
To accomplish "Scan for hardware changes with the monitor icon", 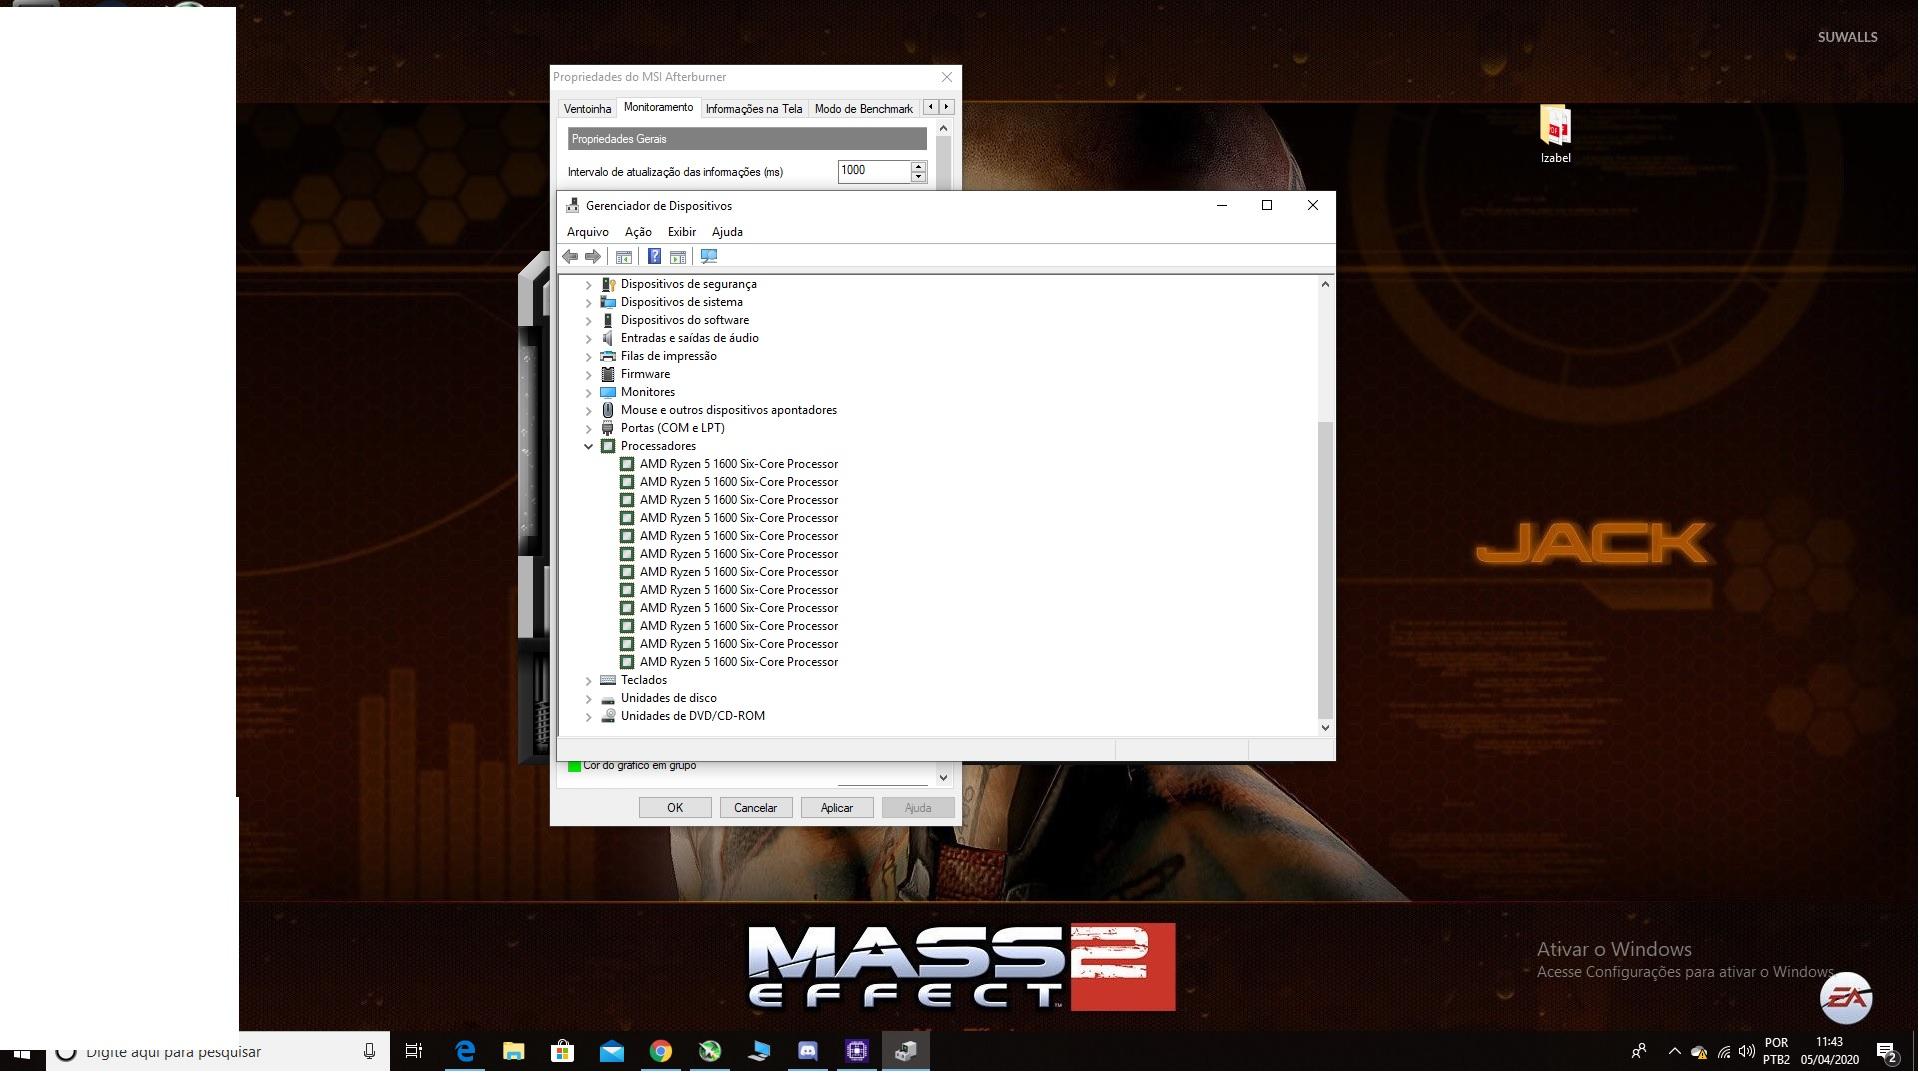I will tap(709, 257).
